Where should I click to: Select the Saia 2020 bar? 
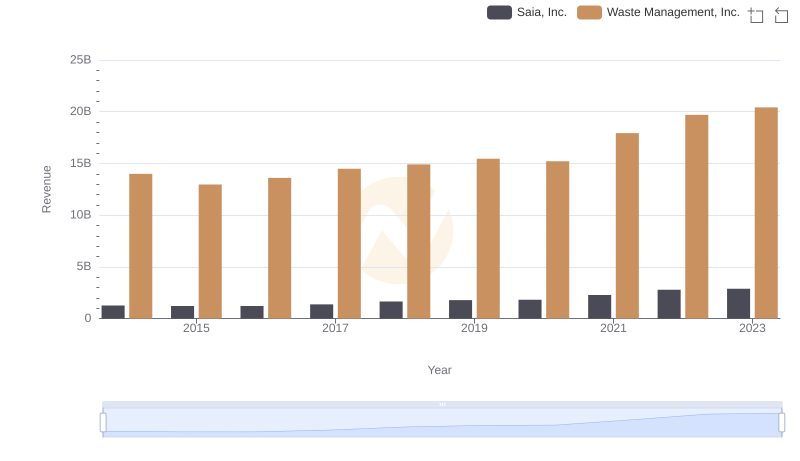point(530,309)
